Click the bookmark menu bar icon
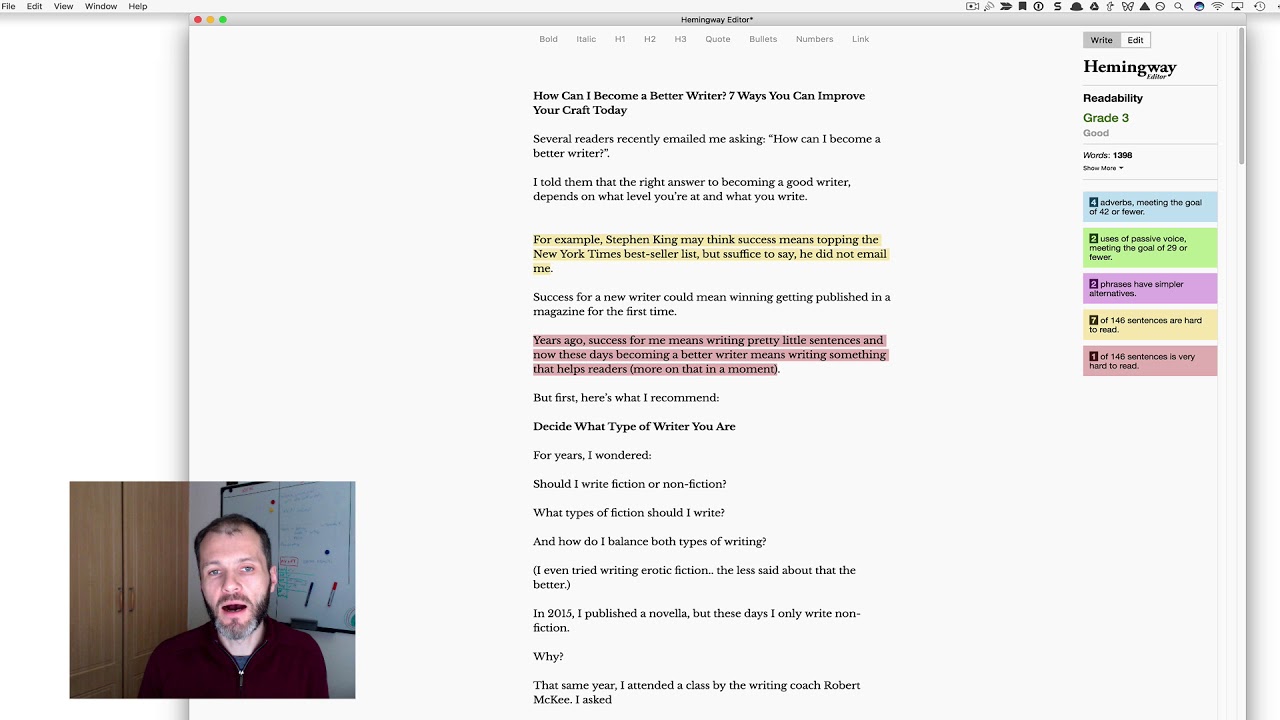Viewport: 1280px width, 720px height. tap(1022, 6)
